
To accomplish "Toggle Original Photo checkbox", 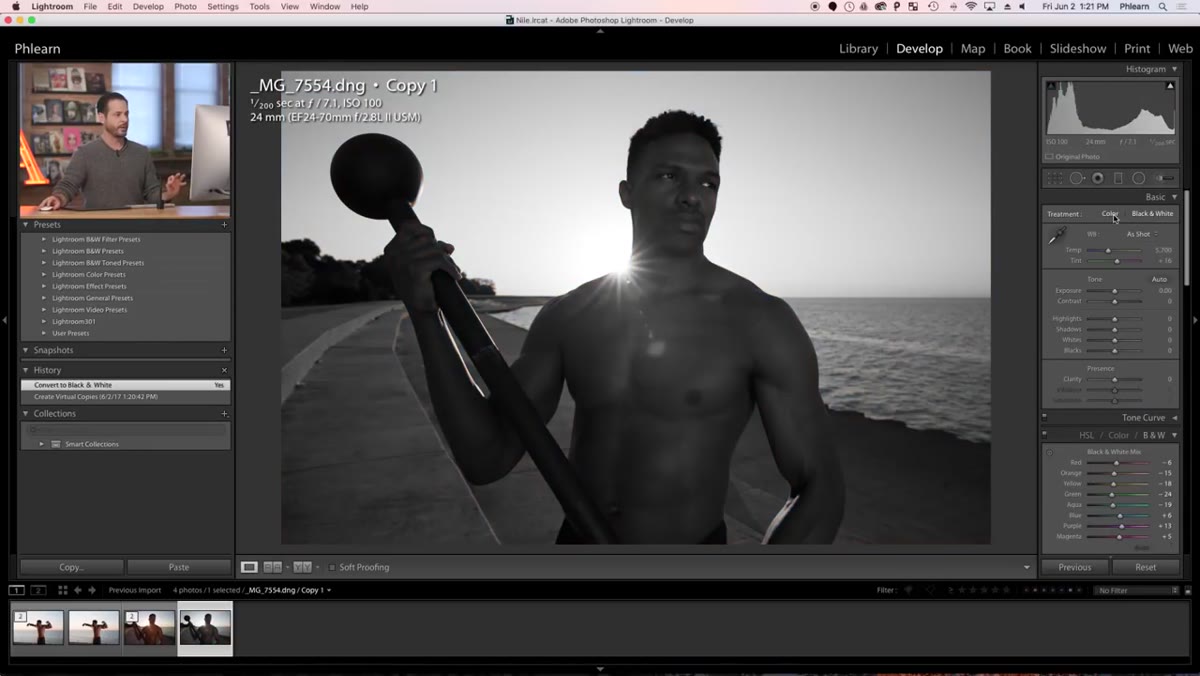I will 1050,156.
